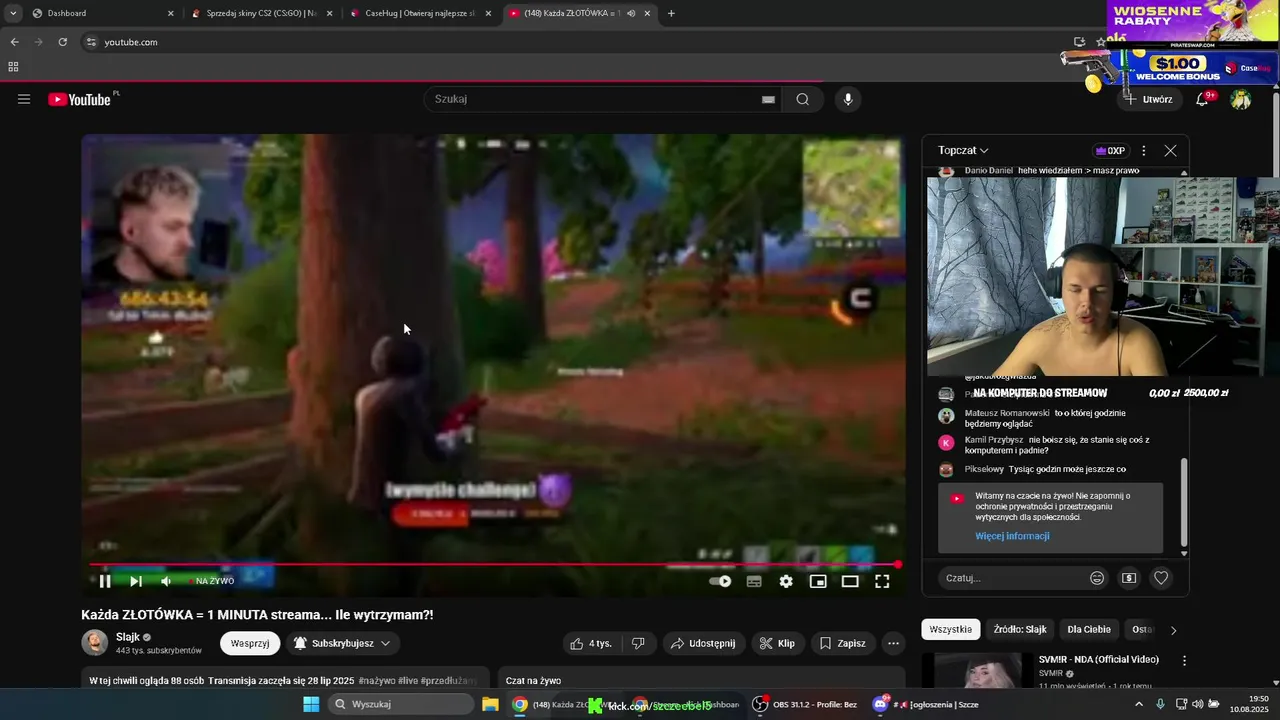Open Super Chat dollar icon
This screenshot has width=1280, height=720.
pyautogui.click(x=1129, y=578)
